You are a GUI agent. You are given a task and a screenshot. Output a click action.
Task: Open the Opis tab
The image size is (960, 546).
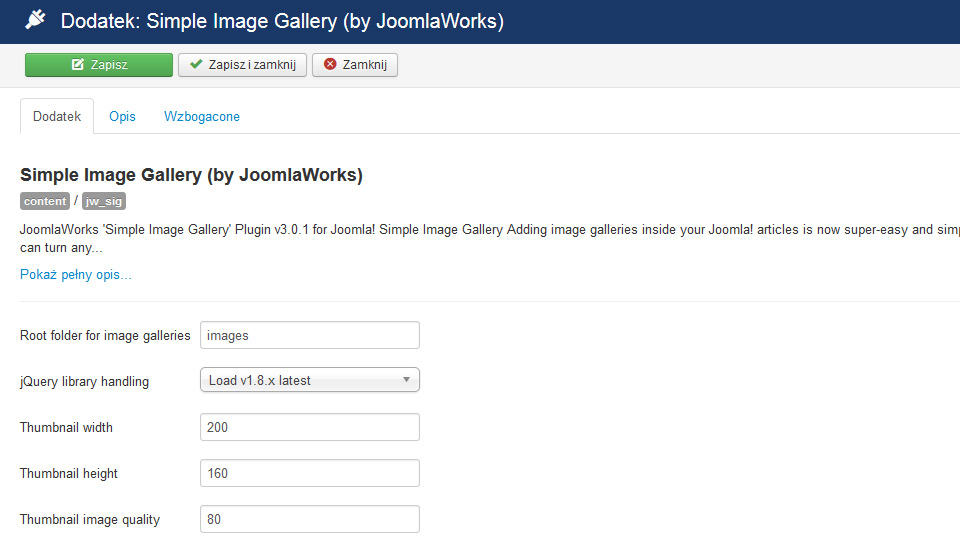122,116
